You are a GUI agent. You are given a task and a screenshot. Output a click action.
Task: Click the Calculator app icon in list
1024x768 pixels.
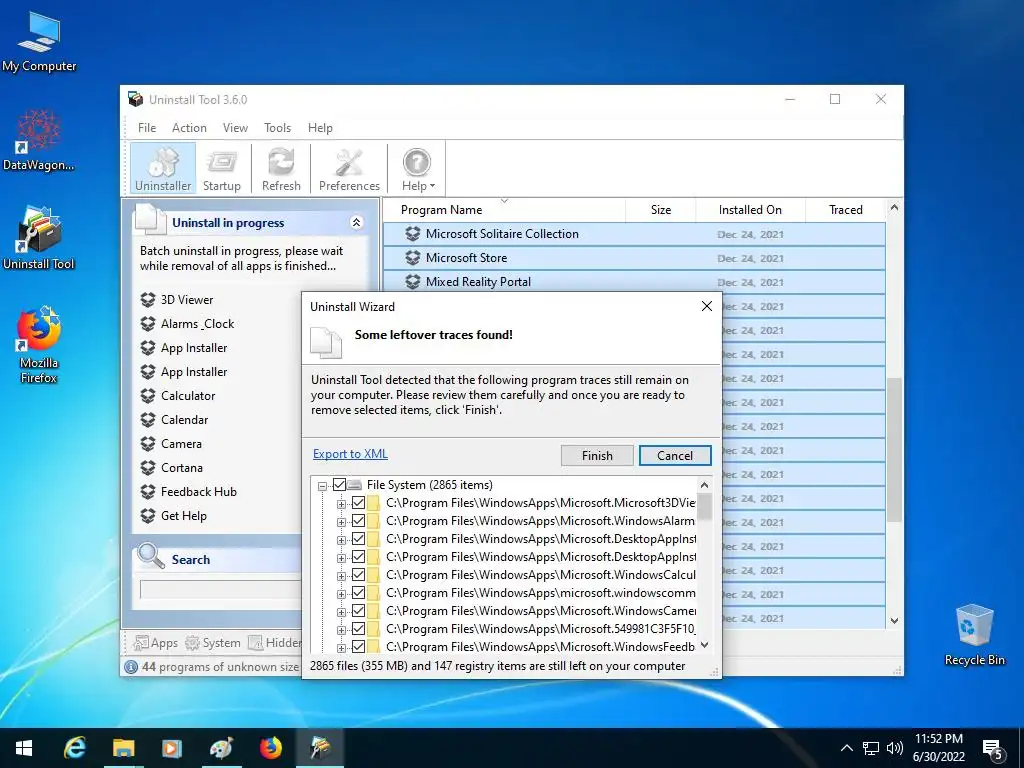pyautogui.click(x=148, y=396)
